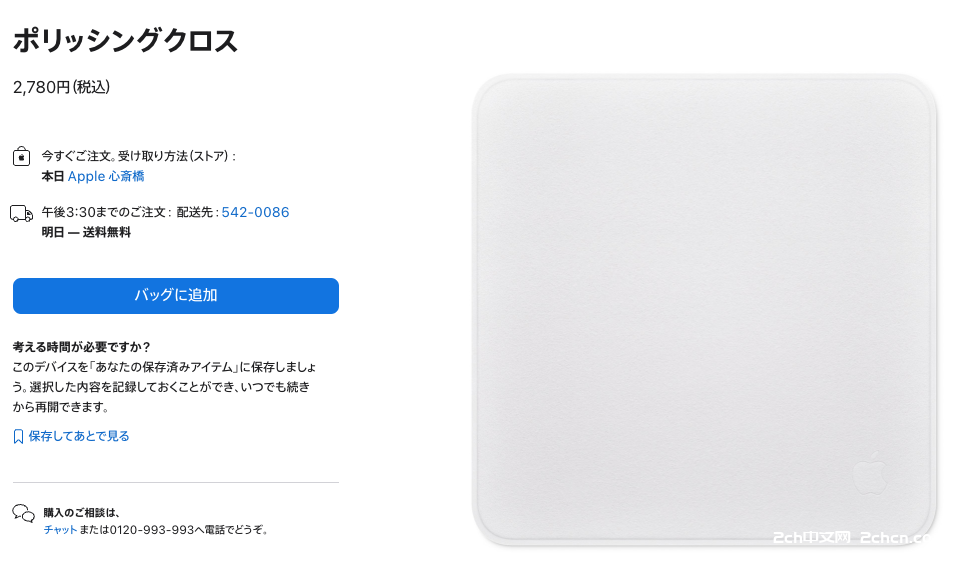Click the chat bubbles icon
Image resolution: width=975 pixels, height=573 pixels.
pyautogui.click(x=24, y=513)
